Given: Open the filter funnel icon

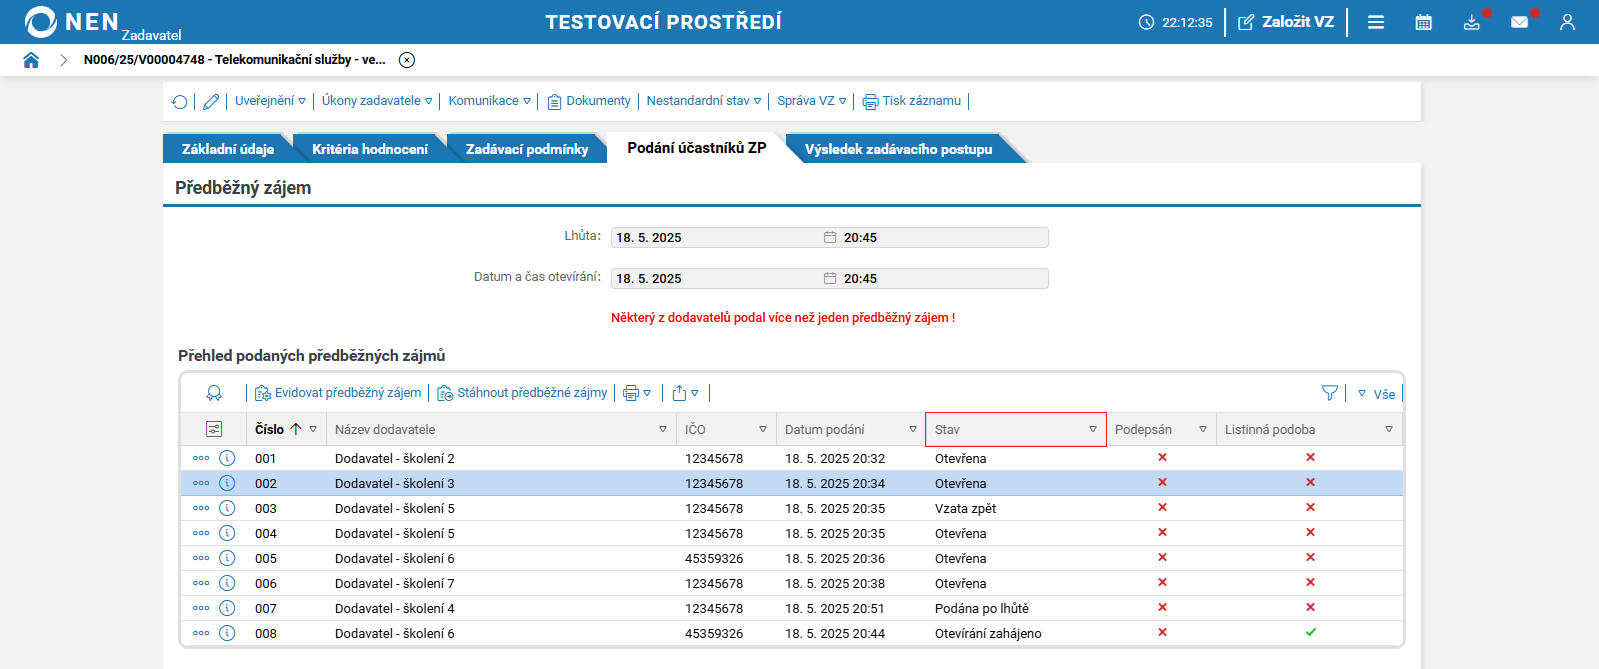Looking at the screenshot, I should tap(1330, 393).
